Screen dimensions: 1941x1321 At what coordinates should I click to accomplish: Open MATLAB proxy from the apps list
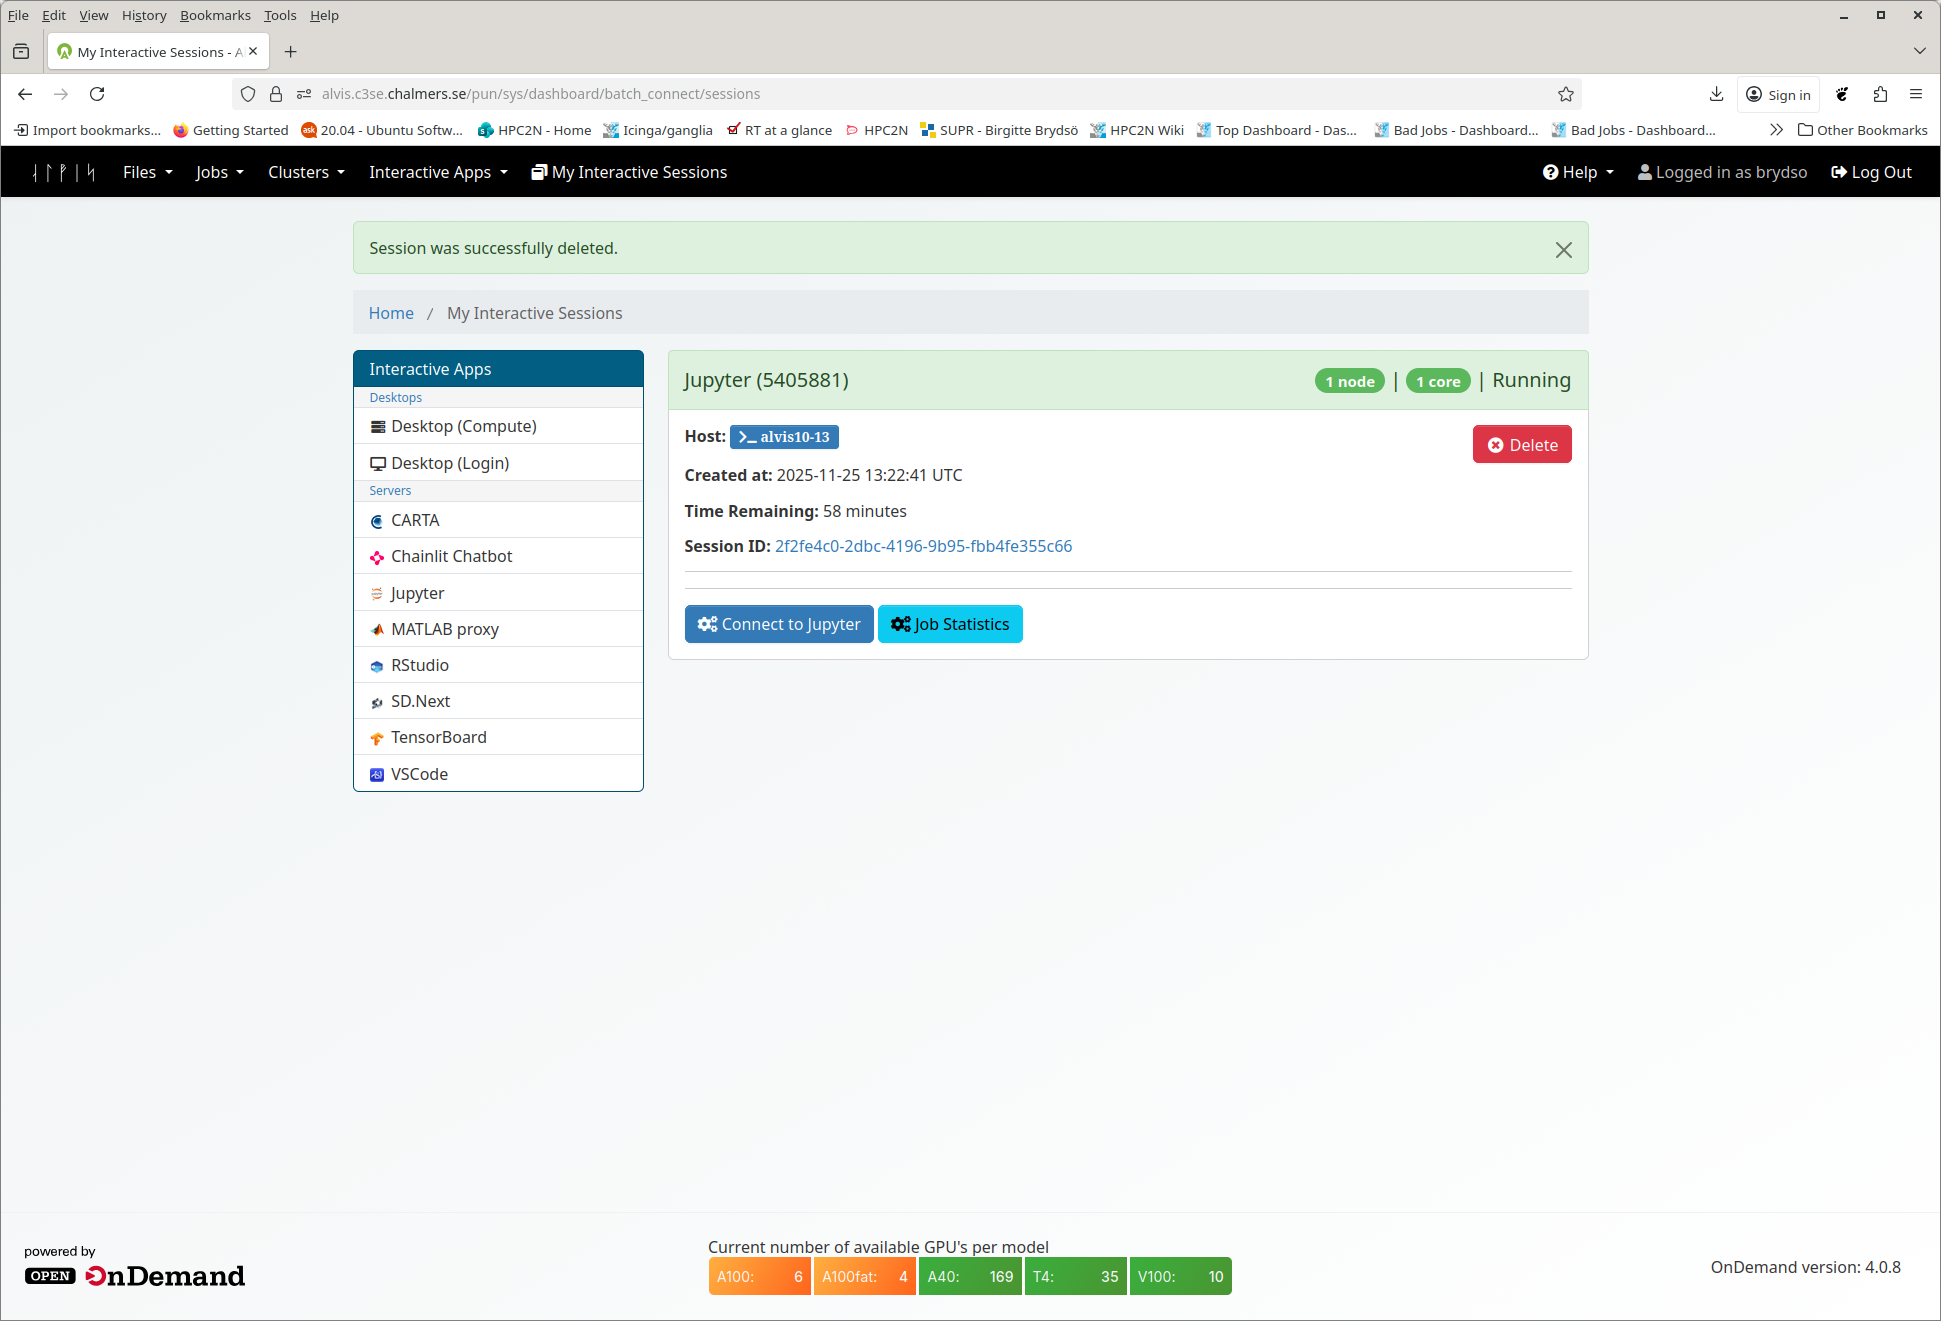point(444,629)
